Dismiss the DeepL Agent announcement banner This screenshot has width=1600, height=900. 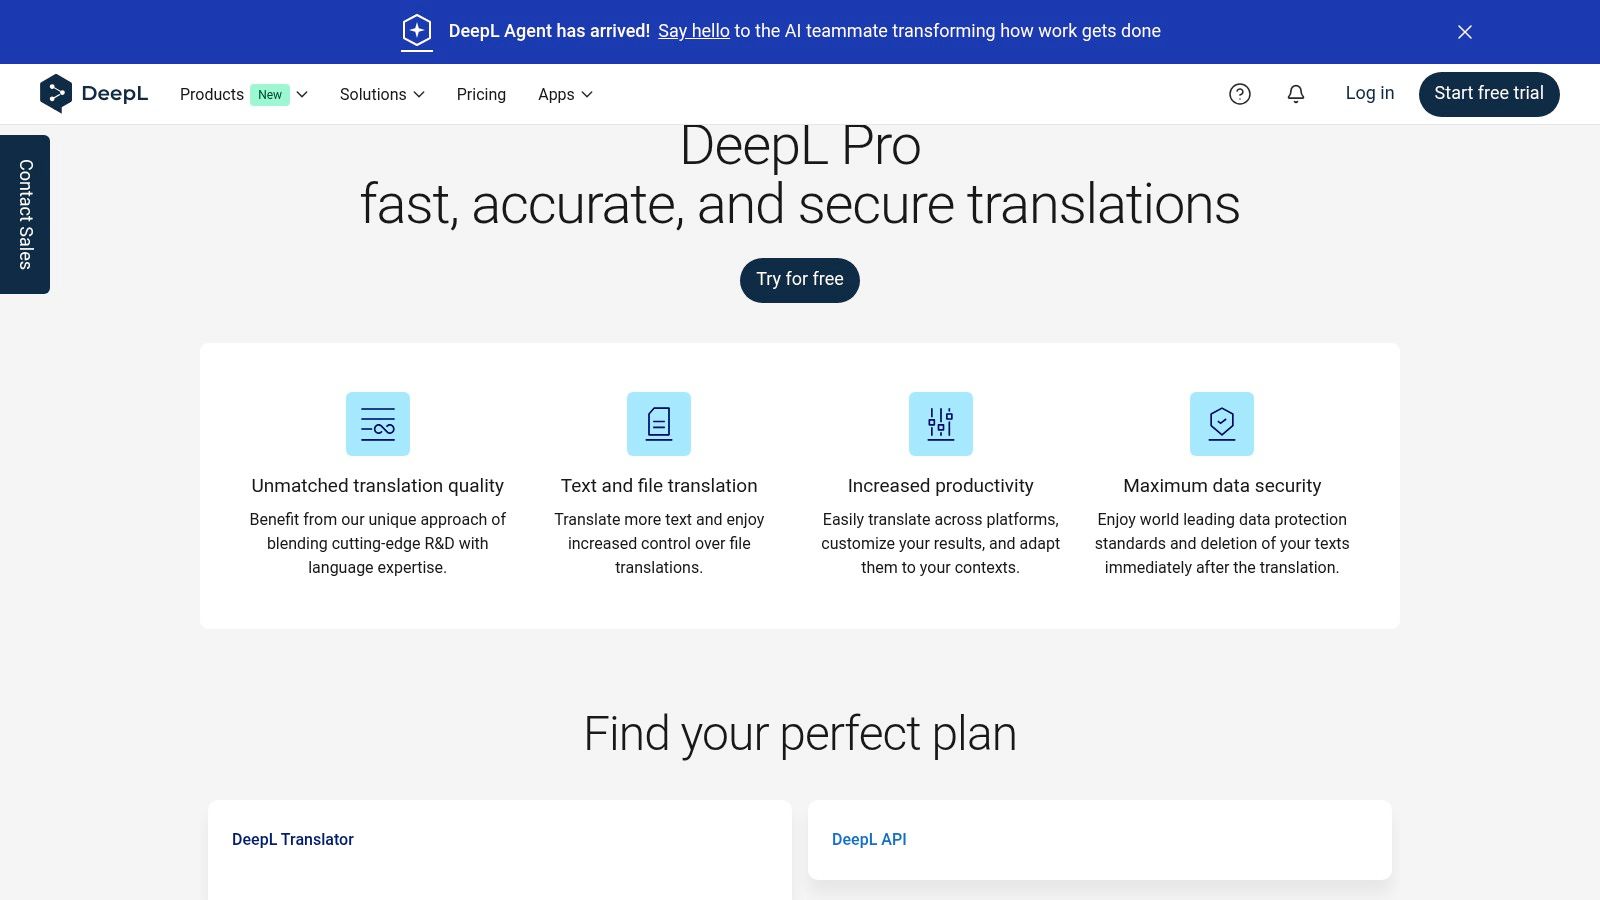1465,32
